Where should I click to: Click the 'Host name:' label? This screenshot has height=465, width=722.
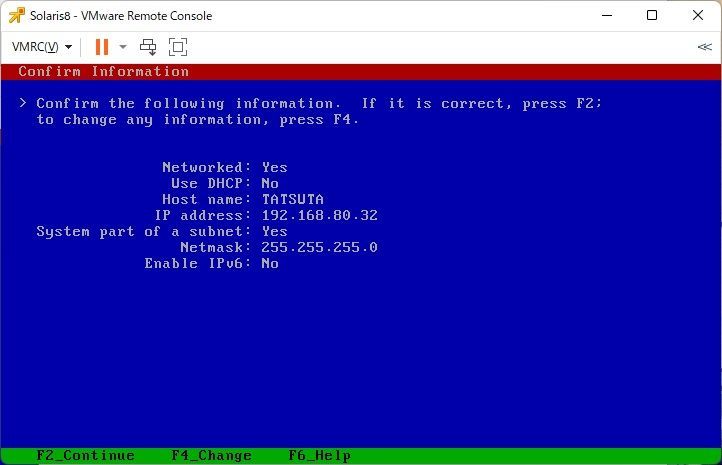(207, 199)
